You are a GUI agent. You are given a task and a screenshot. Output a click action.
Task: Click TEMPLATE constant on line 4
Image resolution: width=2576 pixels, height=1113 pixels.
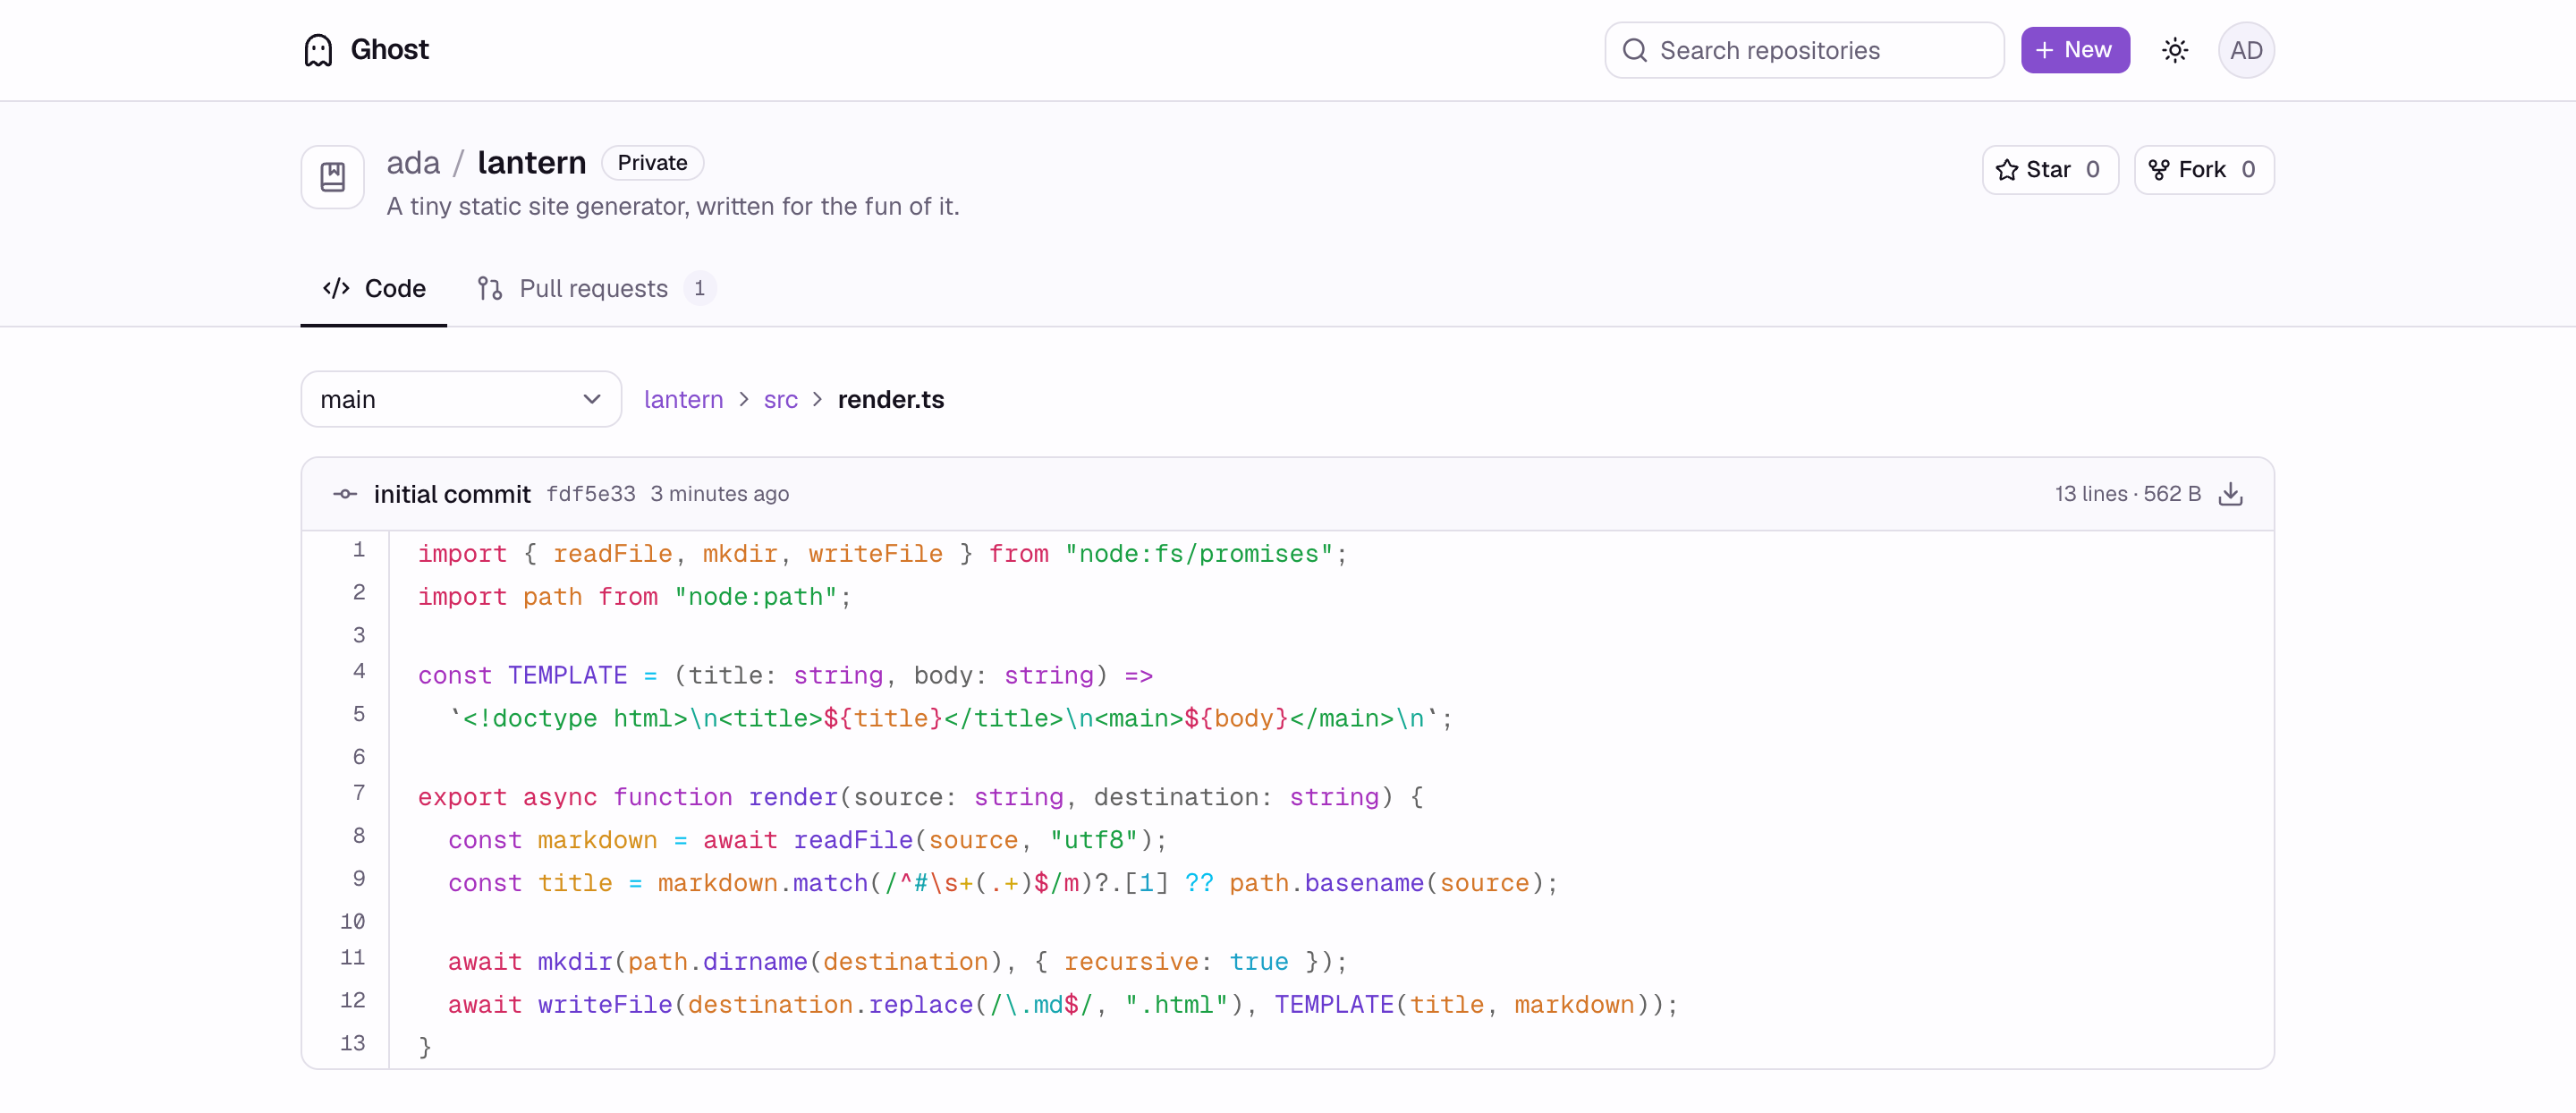point(567,676)
